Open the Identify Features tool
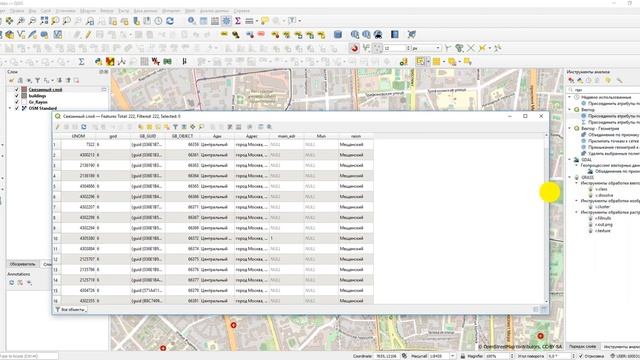 191,20
